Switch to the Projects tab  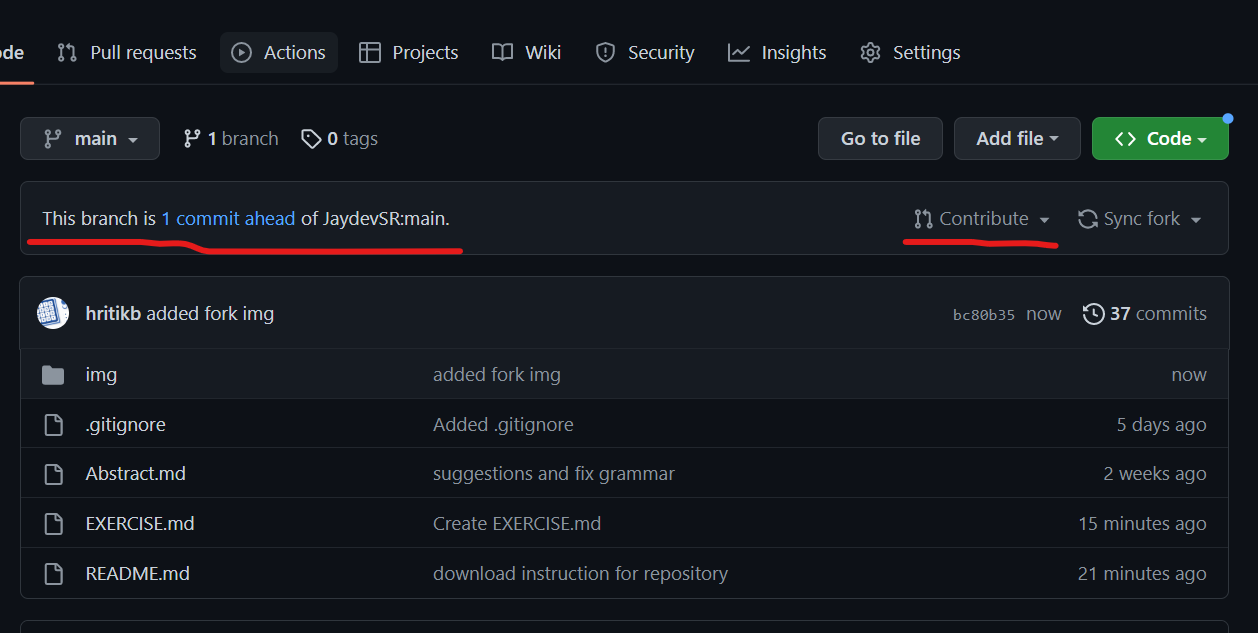click(409, 52)
